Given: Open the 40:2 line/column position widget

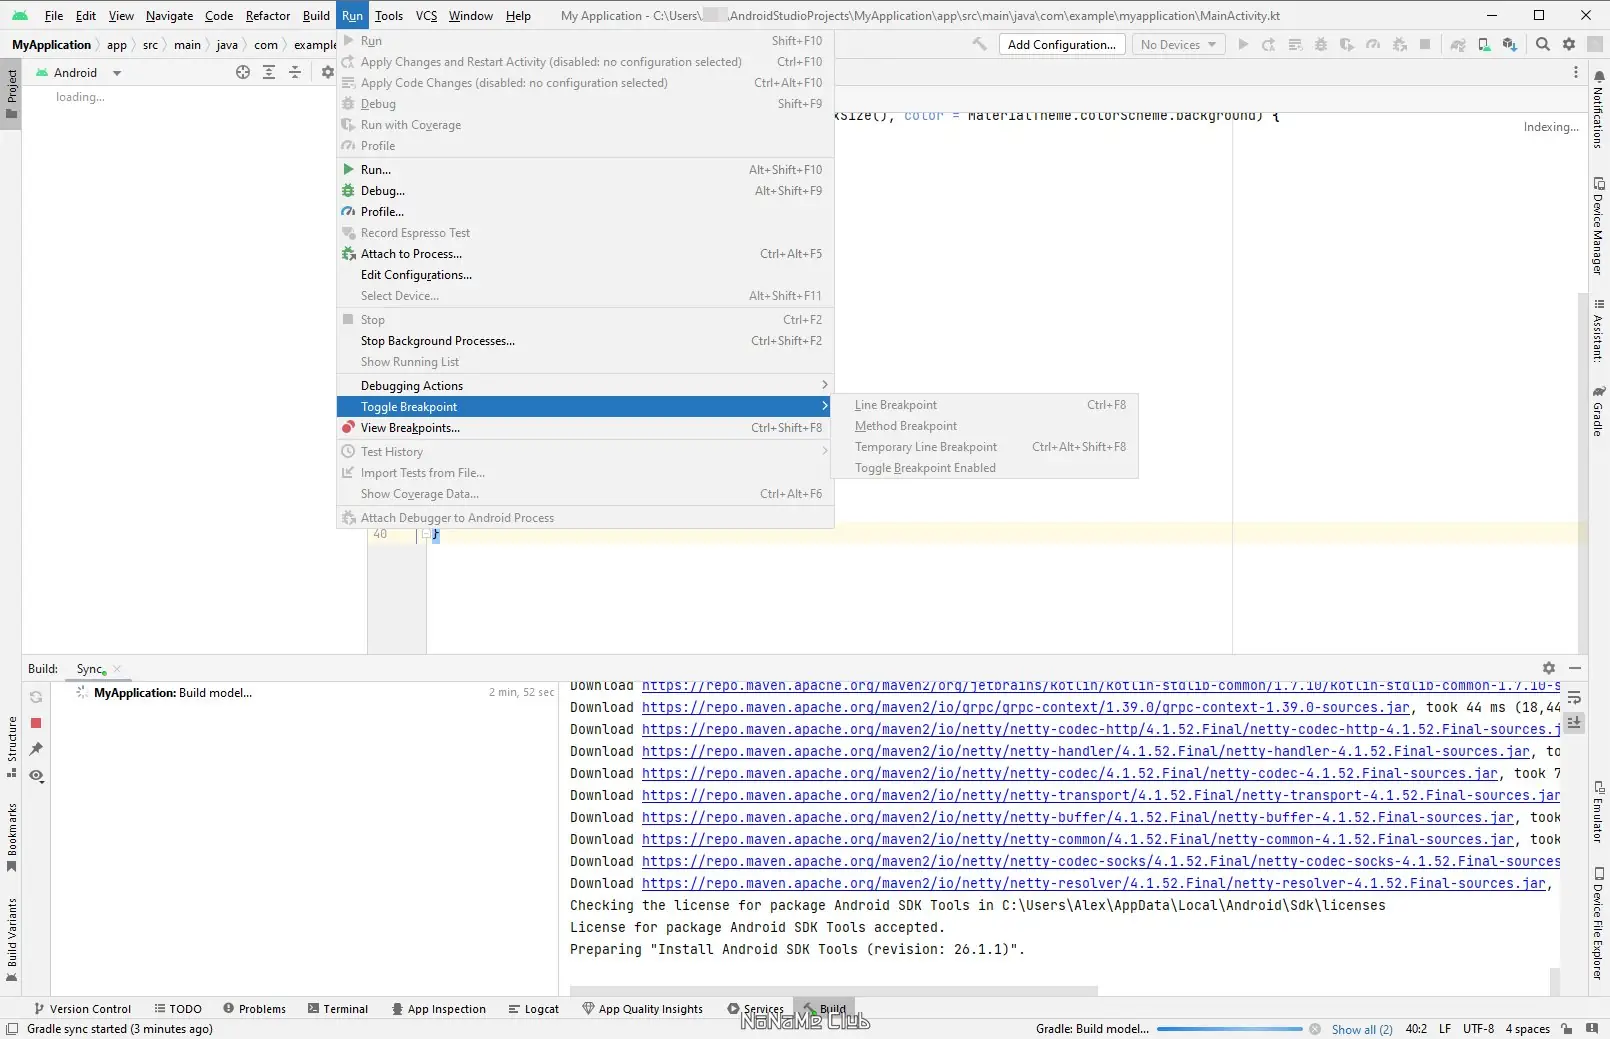Looking at the screenshot, I should (1416, 1029).
